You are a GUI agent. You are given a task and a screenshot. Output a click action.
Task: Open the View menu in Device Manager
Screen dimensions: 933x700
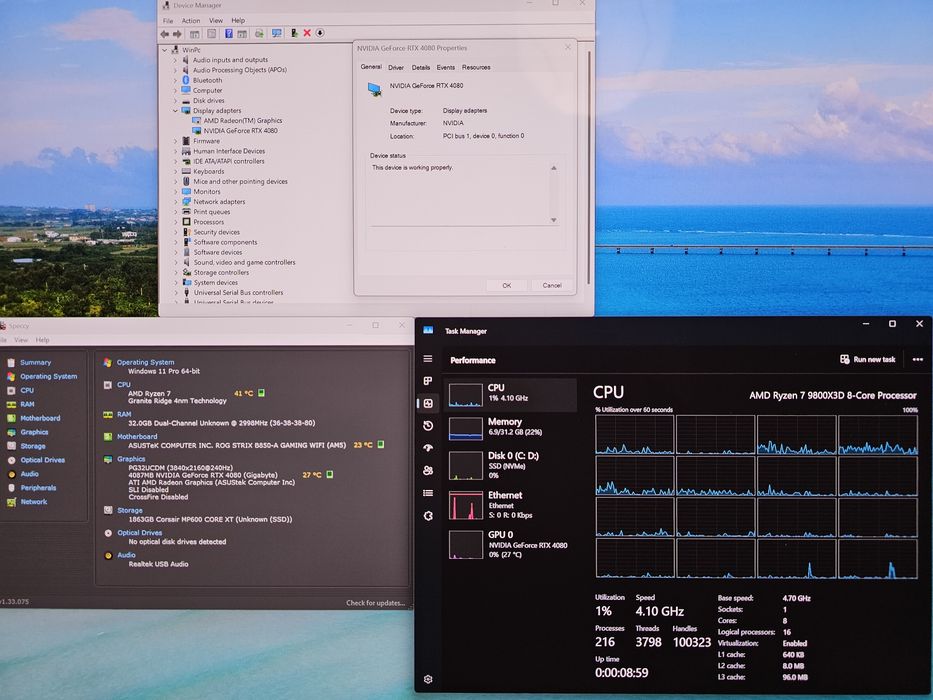(x=215, y=21)
